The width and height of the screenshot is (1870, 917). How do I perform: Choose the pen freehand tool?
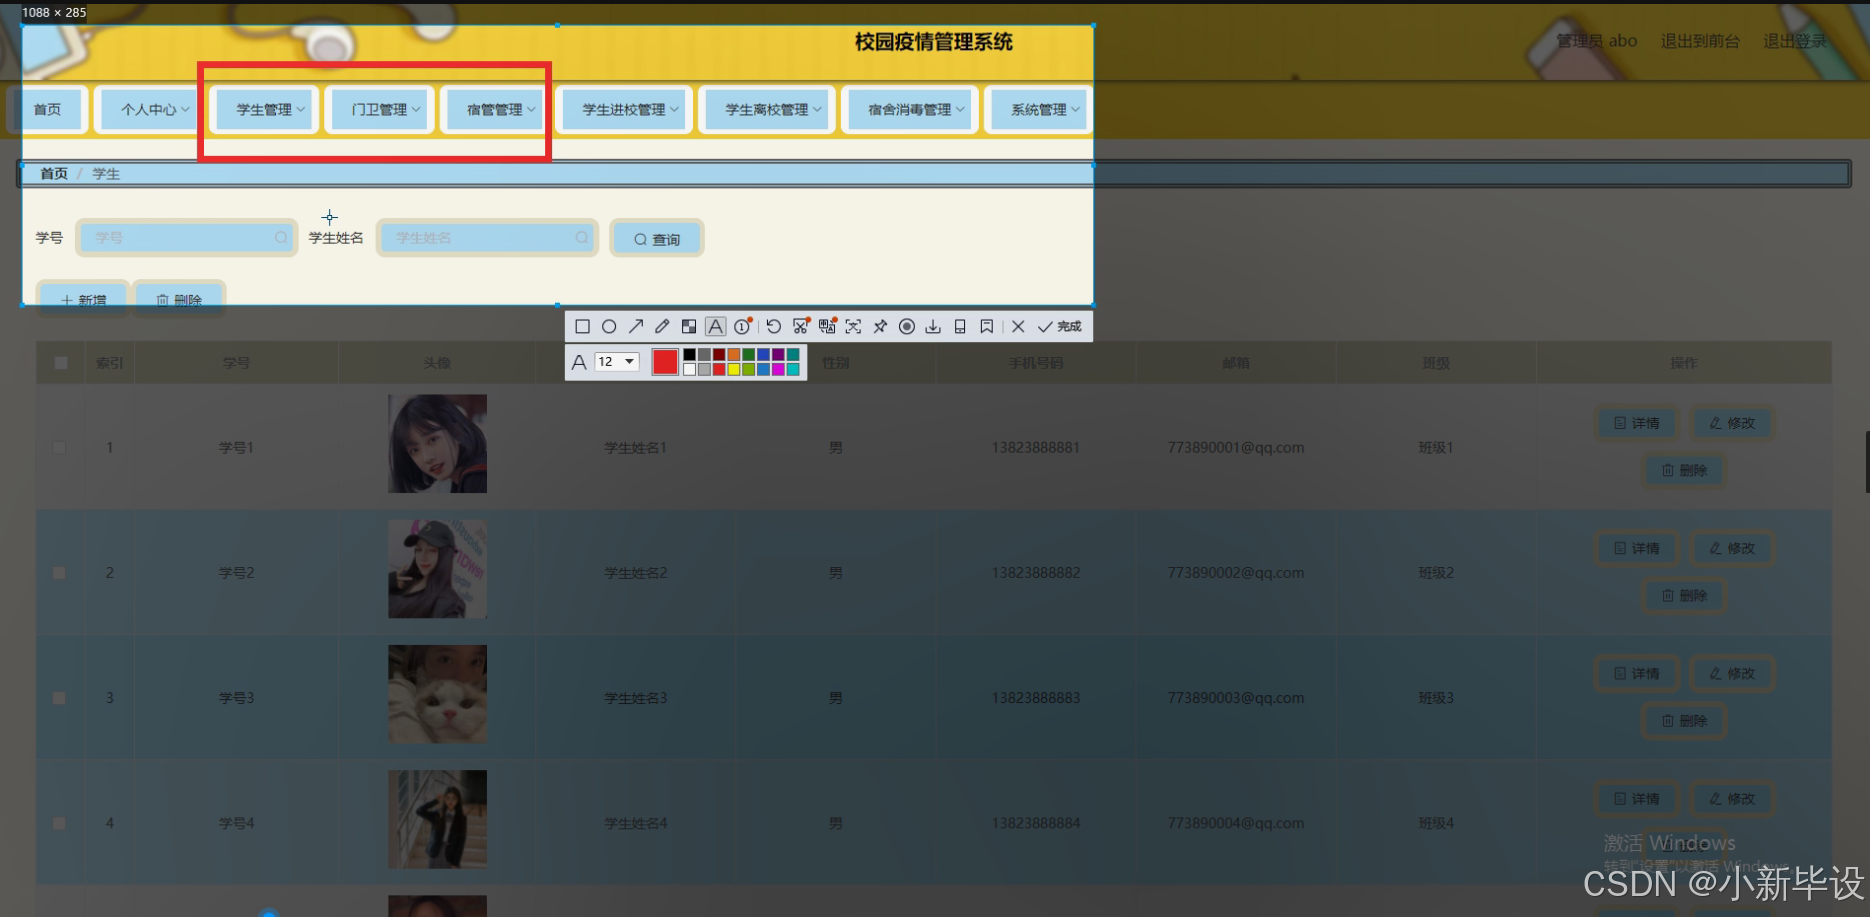point(661,326)
